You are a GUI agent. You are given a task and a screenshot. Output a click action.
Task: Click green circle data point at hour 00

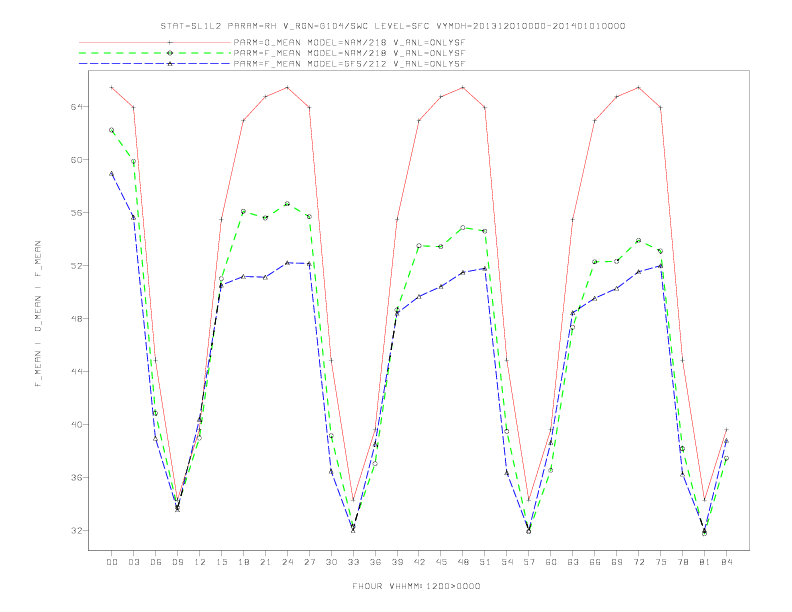point(112,130)
